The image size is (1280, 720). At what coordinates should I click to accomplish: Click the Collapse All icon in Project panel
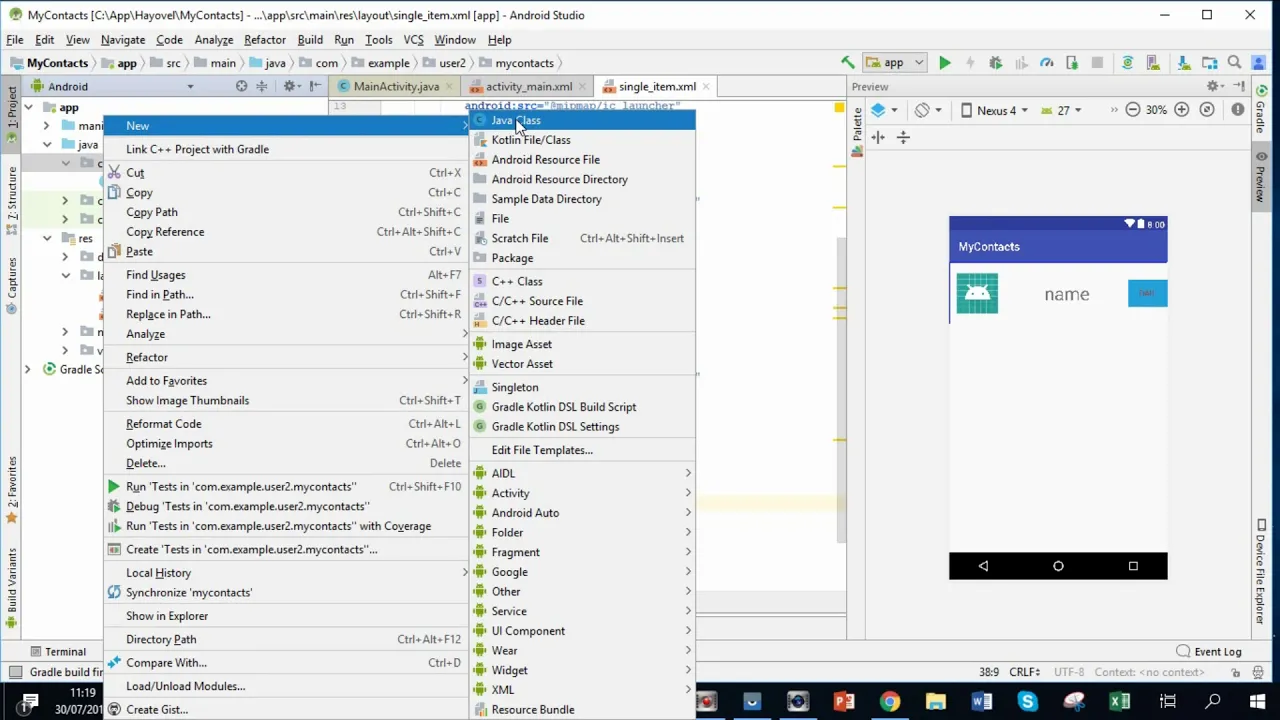click(262, 86)
